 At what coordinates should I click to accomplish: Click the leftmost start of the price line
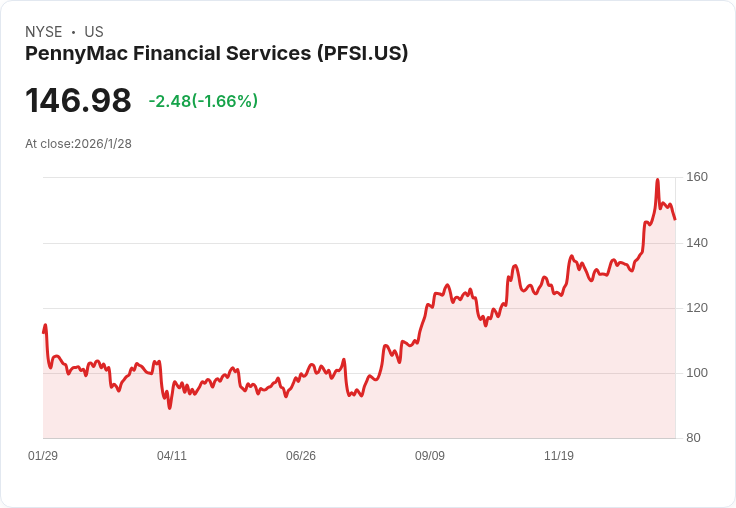(43, 331)
